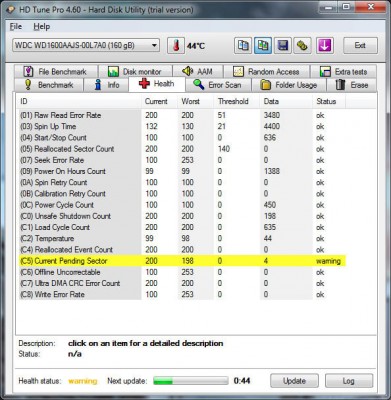Switch to the Disk monitor tab
Viewport: 391px width, 400px height.
[x=135, y=71]
